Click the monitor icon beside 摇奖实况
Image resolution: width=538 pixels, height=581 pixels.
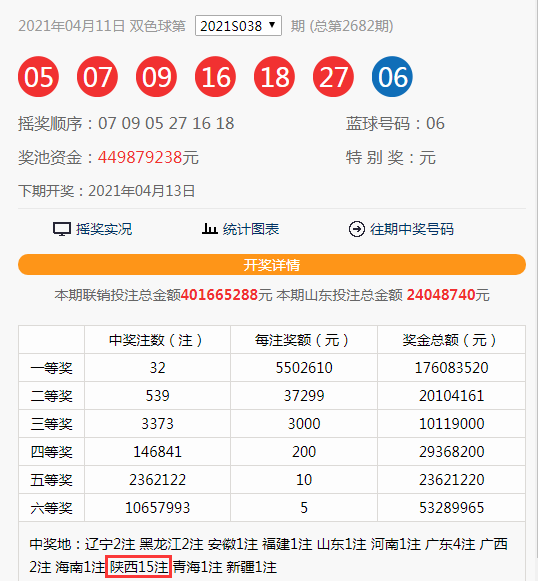click(62, 229)
